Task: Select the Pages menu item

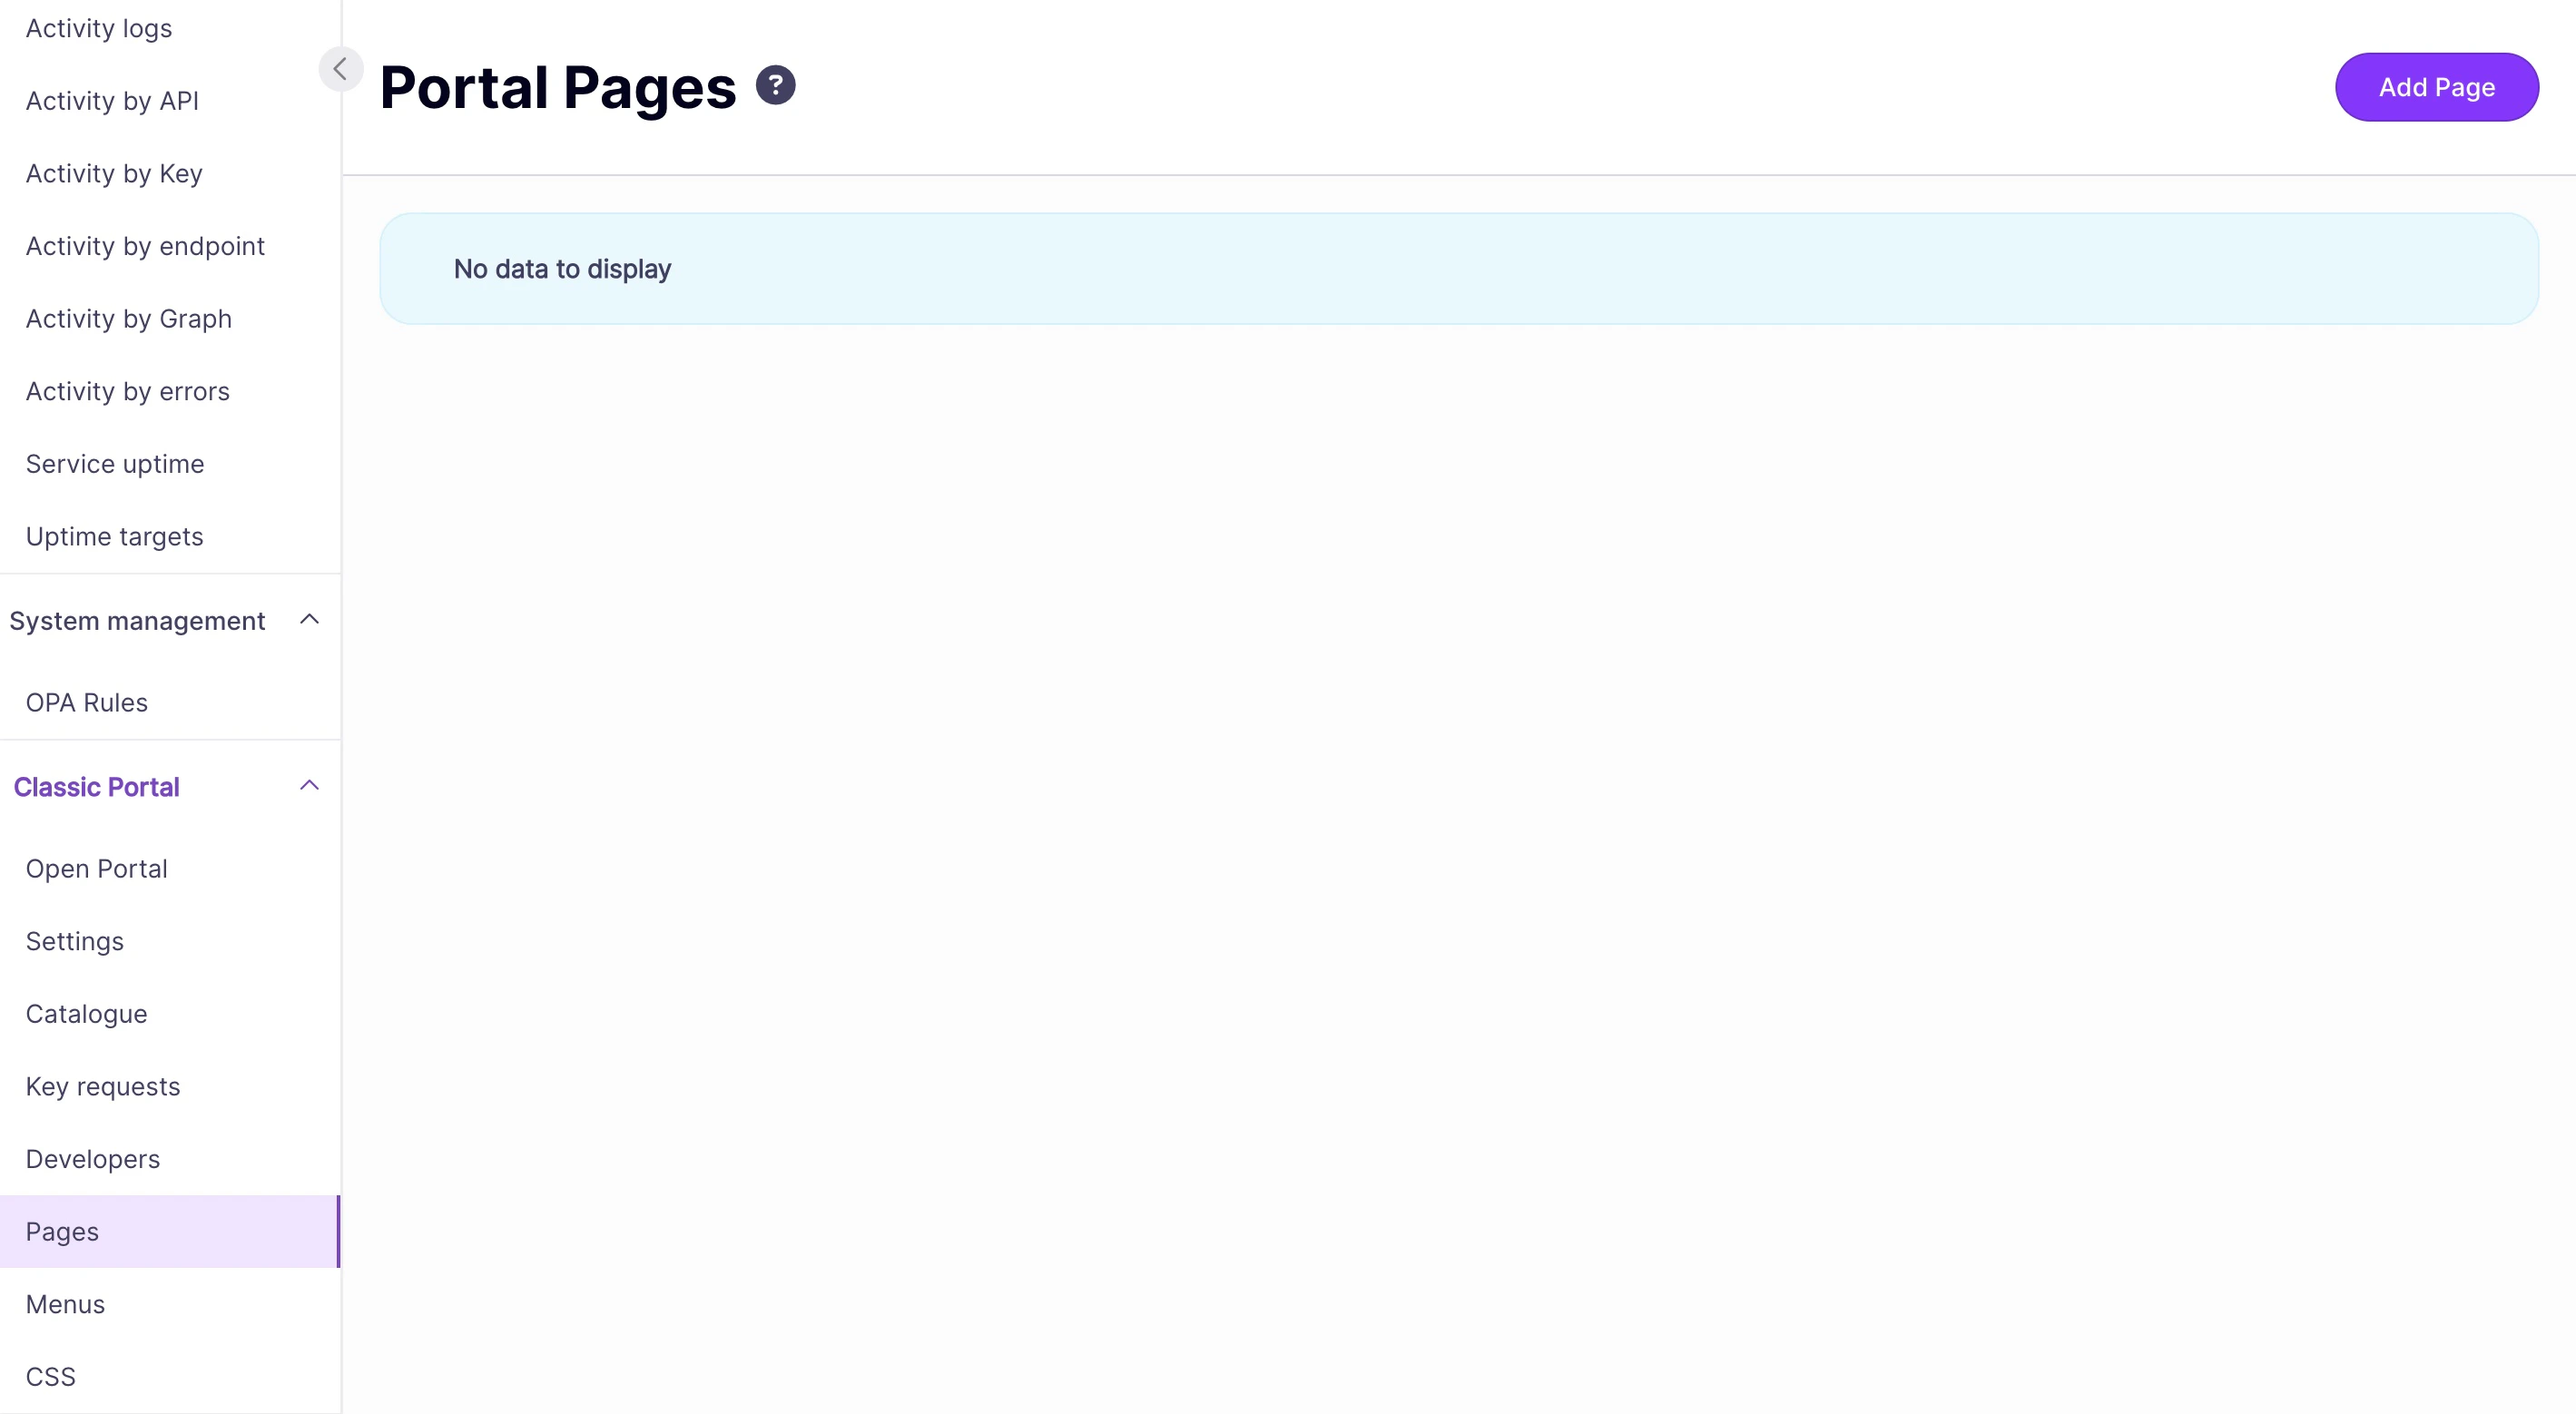Action: (61, 1231)
